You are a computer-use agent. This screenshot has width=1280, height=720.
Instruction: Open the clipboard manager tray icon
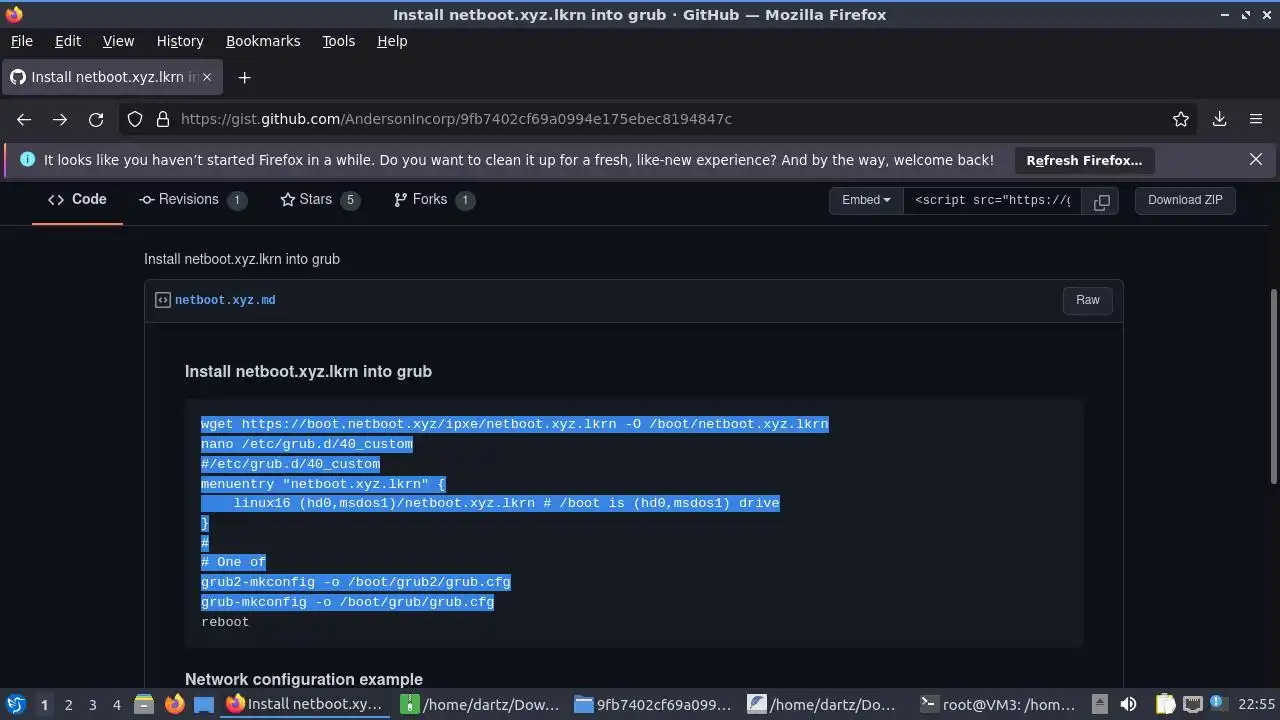tap(1165, 704)
